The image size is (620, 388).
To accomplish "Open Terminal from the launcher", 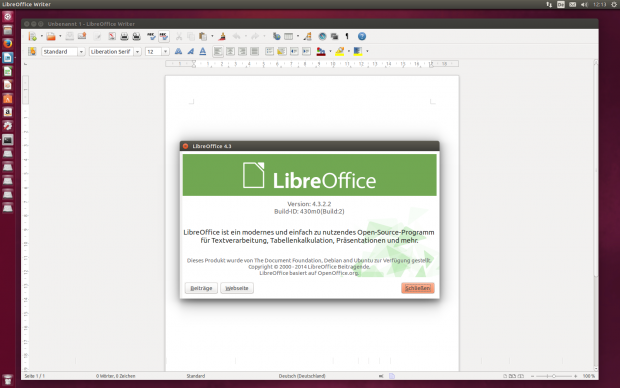I will click(x=8, y=140).
